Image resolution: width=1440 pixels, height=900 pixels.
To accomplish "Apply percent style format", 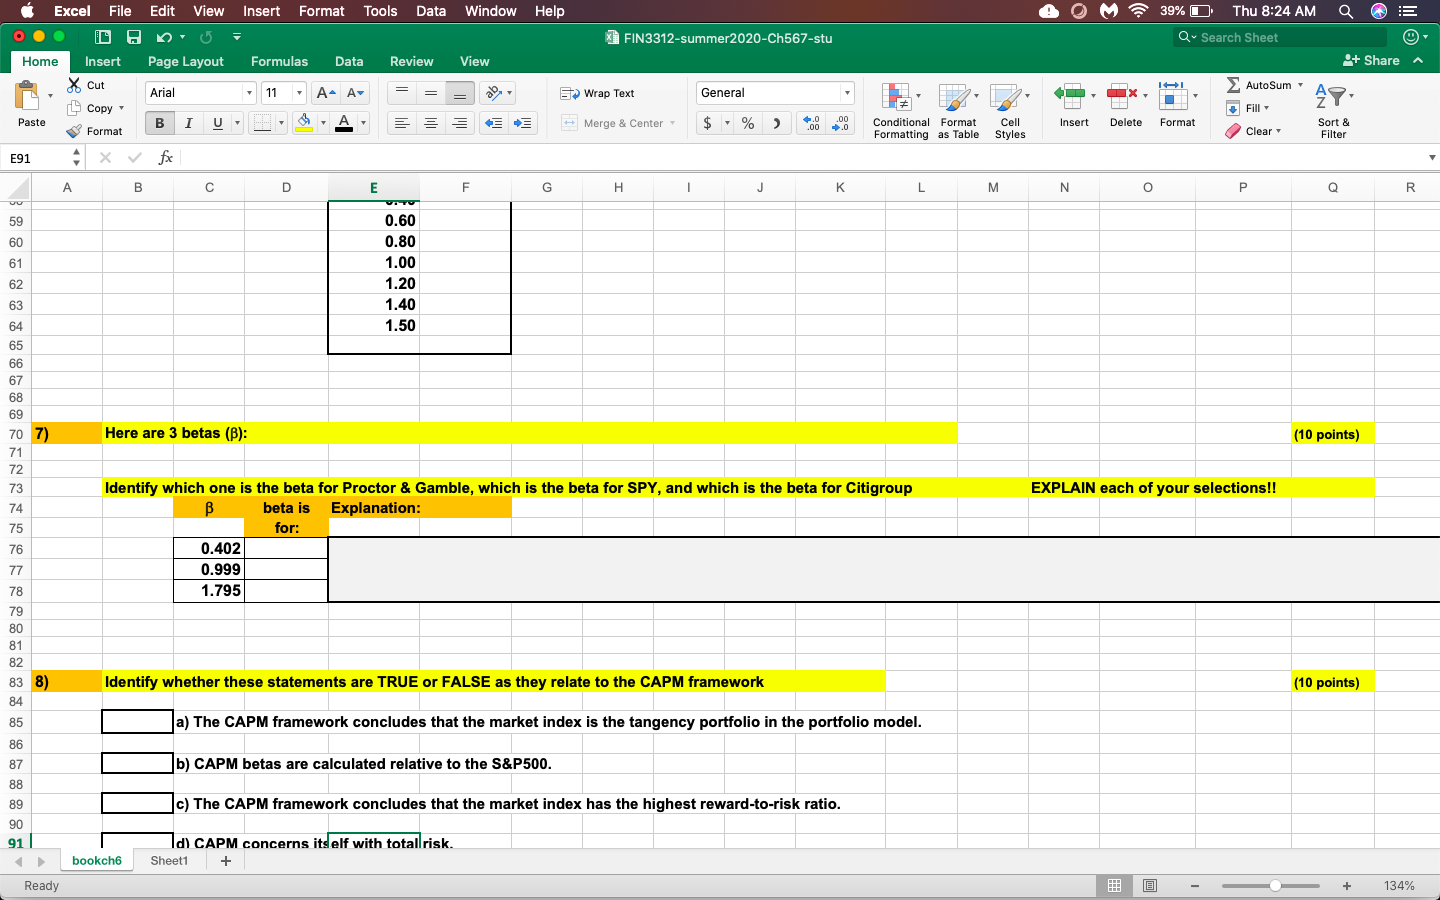I will pos(748,123).
